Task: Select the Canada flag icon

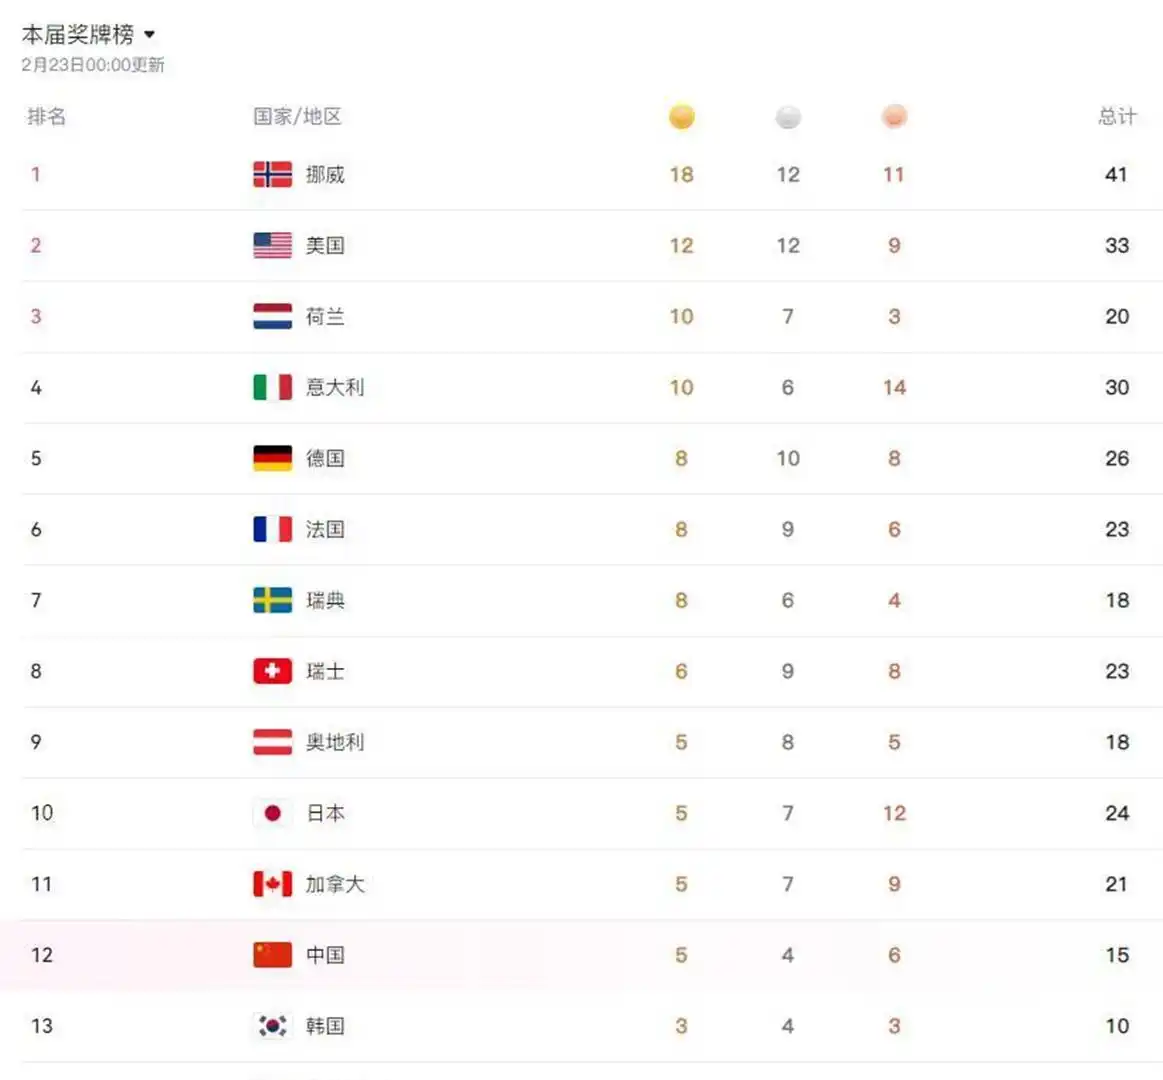Action: 272,884
